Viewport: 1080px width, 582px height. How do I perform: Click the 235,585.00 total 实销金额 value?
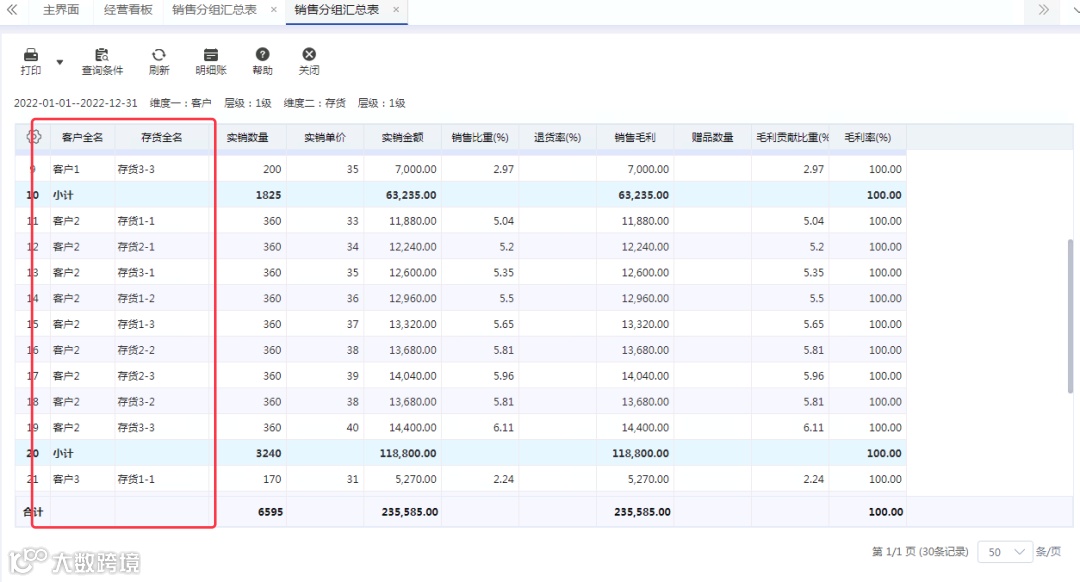coord(410,512)
